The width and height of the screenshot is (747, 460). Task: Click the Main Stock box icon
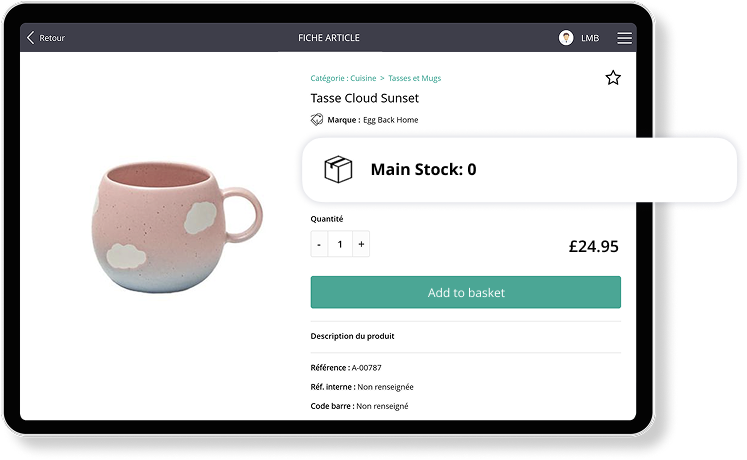[x=339, y=169]
